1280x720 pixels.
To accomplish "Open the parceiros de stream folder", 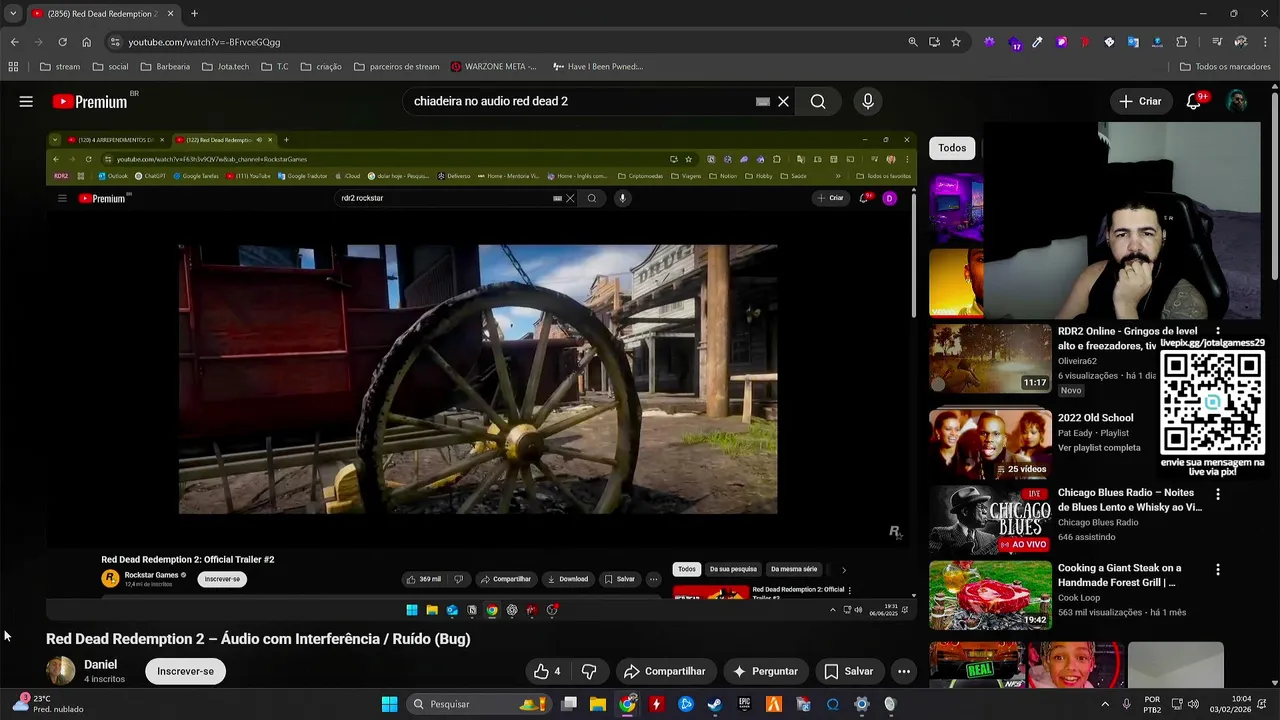I will coord(396,67).
